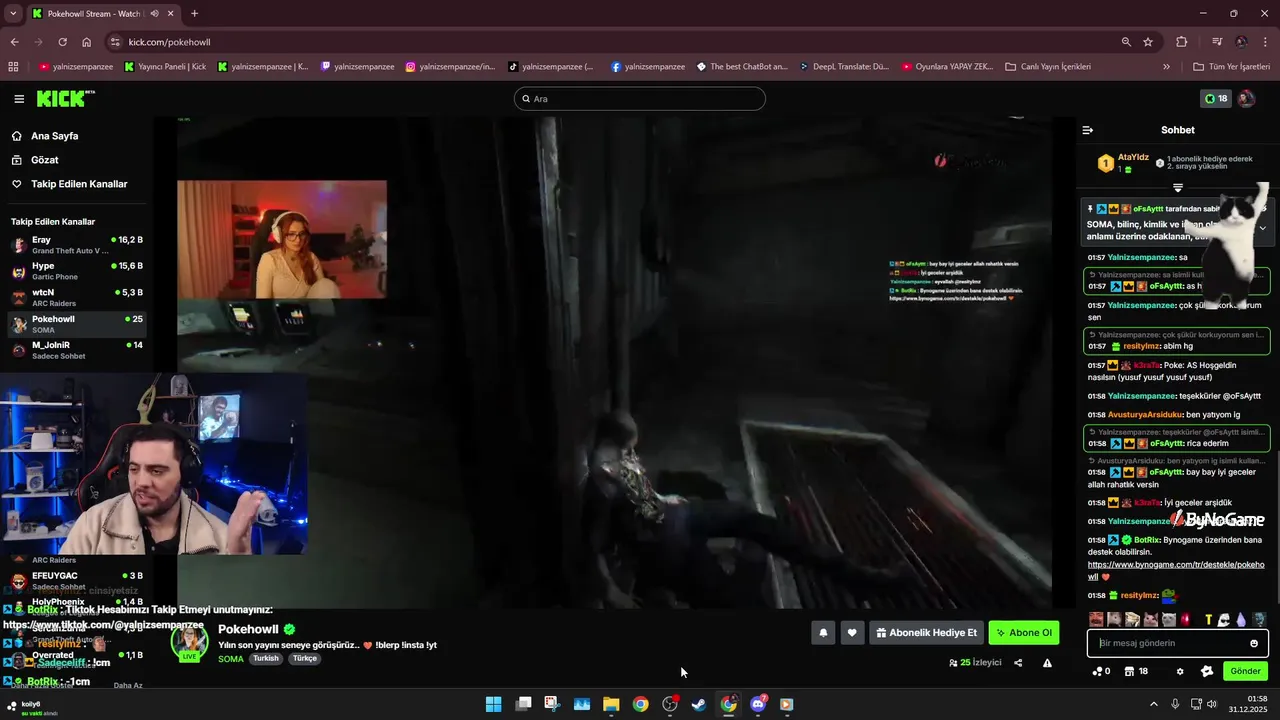Select Hype channel in sidebar

point(77,271)
